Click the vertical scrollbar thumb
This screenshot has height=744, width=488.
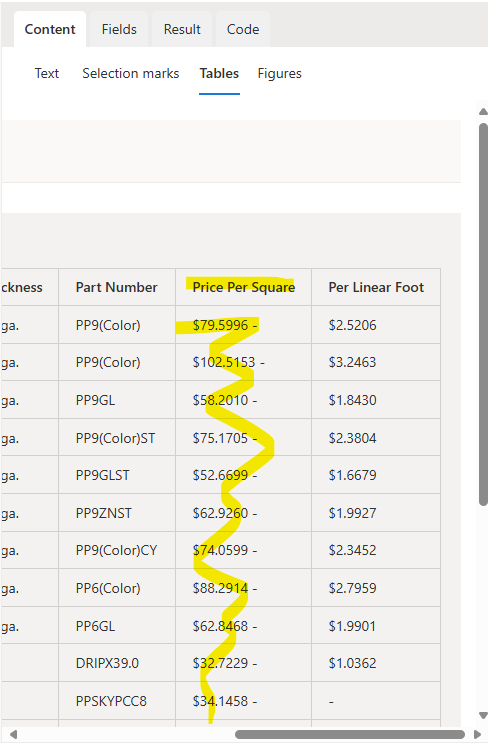483,314
